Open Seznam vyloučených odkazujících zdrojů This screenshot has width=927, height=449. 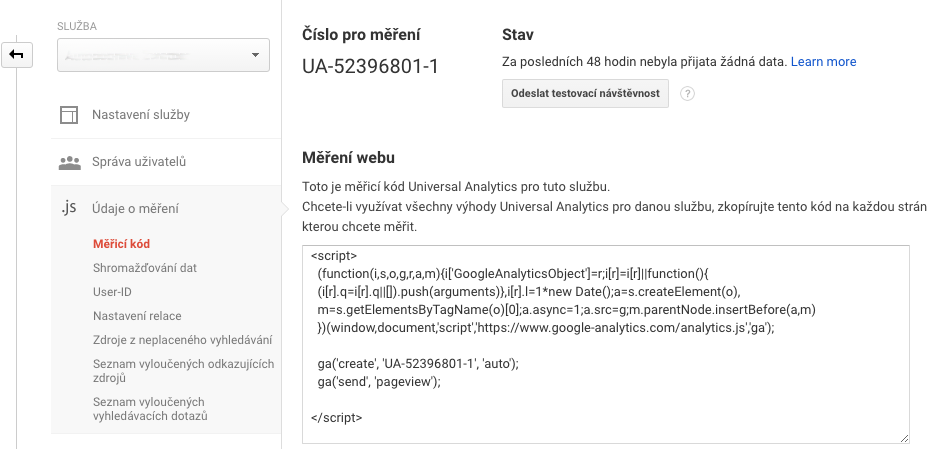click(x=183, y=371)
